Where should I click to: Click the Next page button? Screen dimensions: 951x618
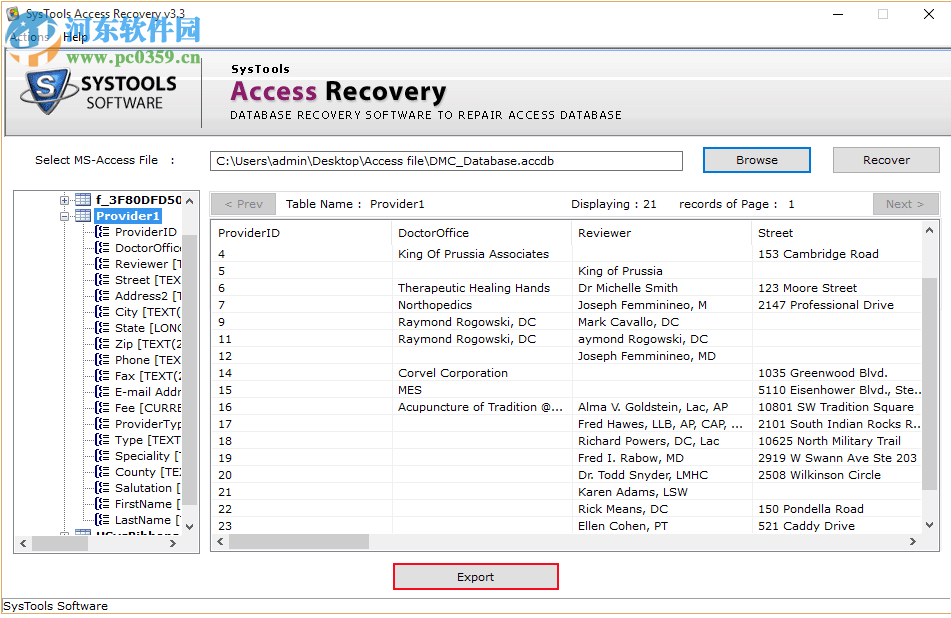(904, 204)
